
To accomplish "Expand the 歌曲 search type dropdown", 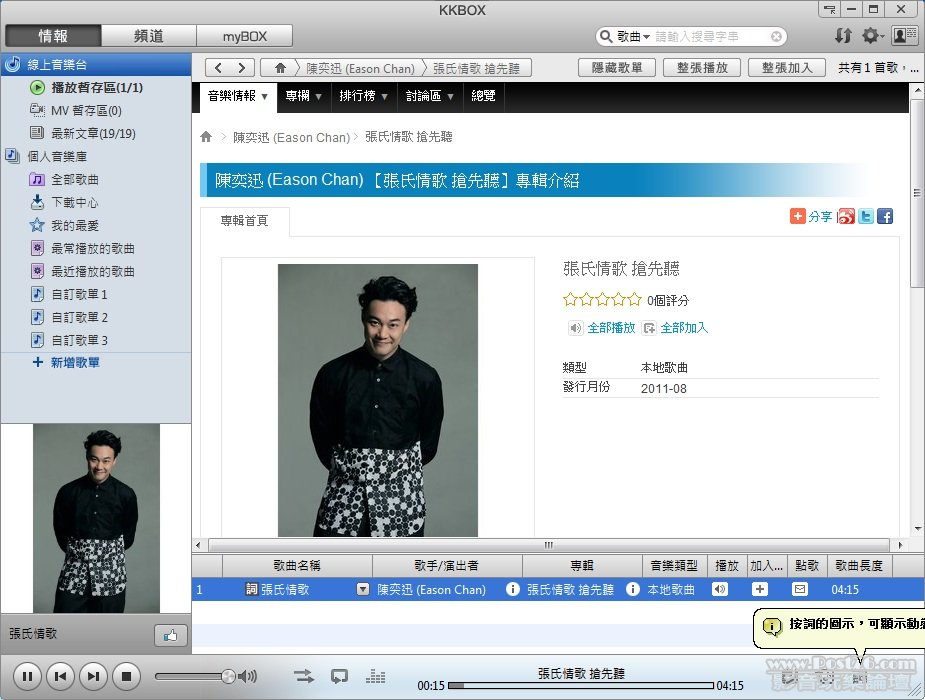I will tap(633, 37).
